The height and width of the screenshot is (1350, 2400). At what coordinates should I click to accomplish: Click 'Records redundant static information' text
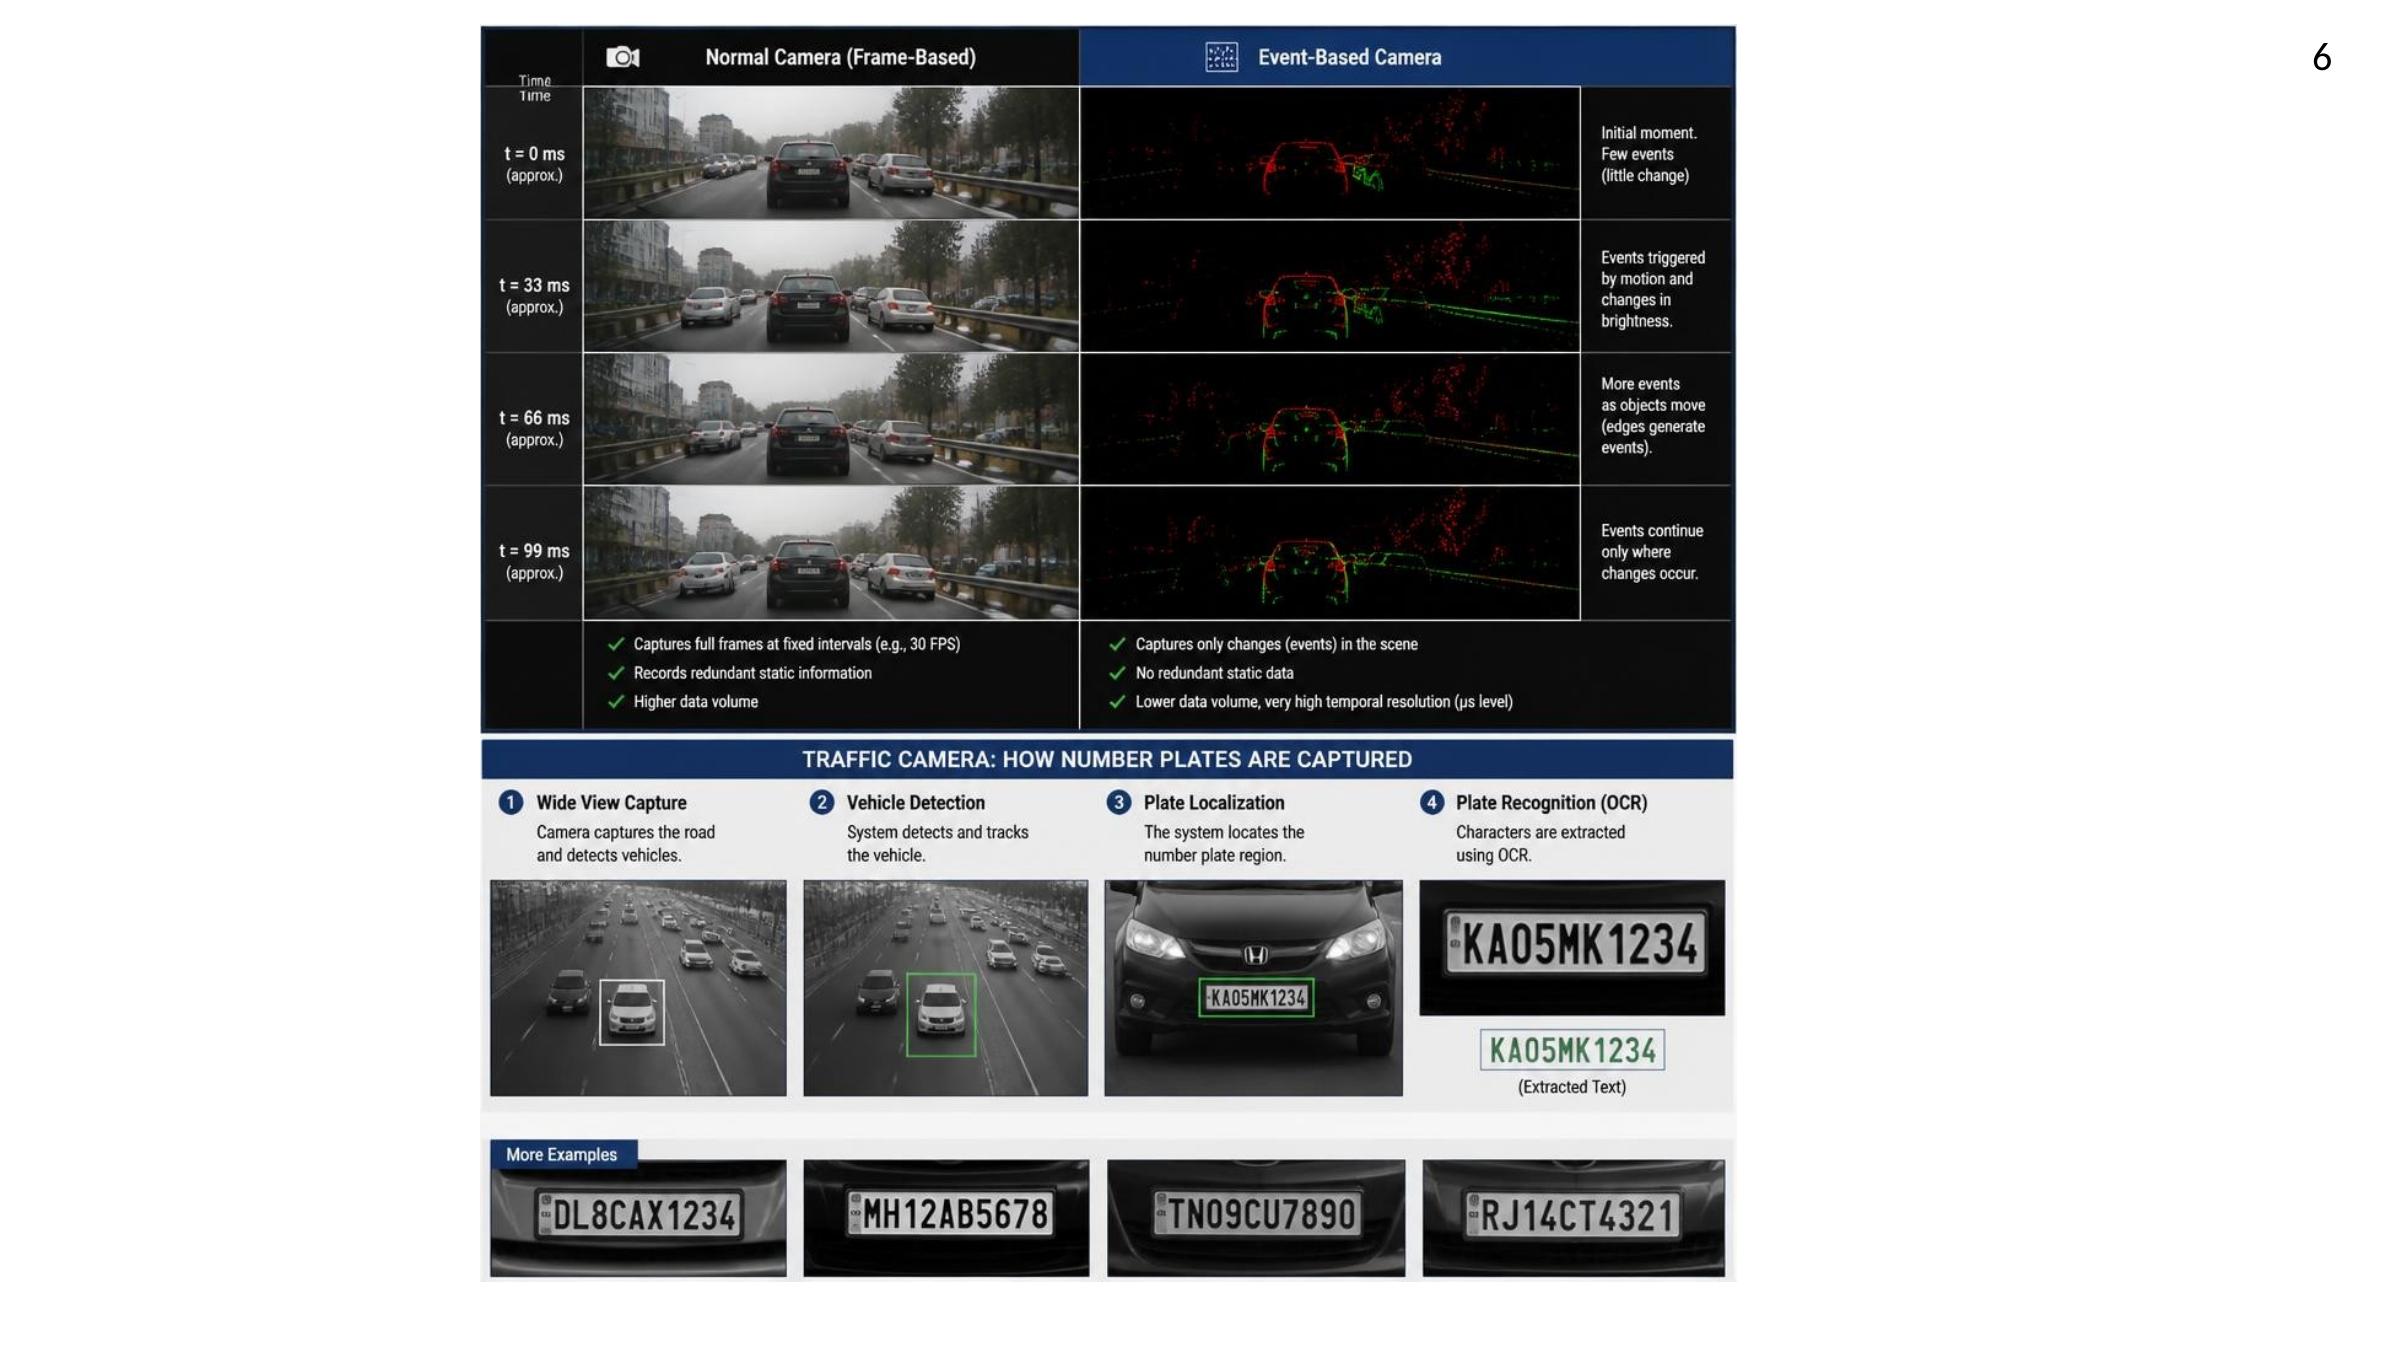752,673
